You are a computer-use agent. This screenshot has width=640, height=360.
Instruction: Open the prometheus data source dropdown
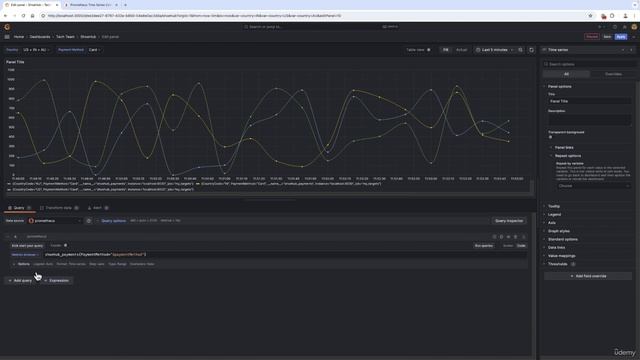coord(55,221)
